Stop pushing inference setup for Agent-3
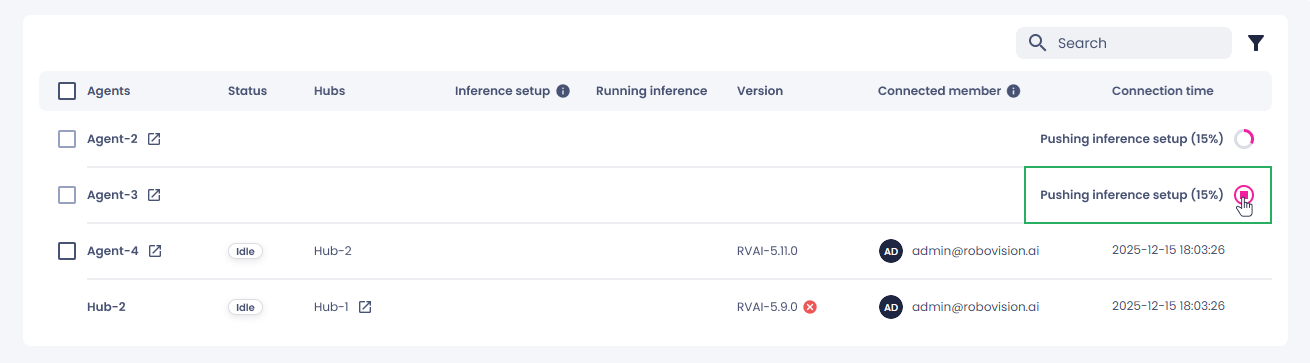1310x363 pixels. (1244, 195)
